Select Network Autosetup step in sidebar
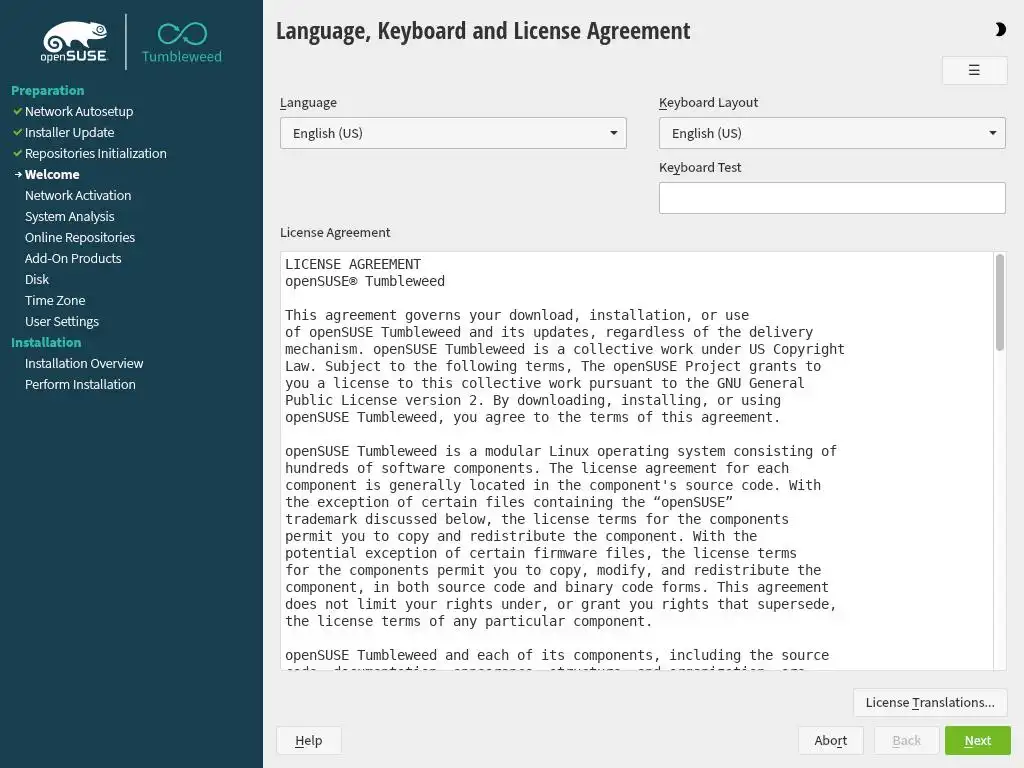 pos(79,111)
